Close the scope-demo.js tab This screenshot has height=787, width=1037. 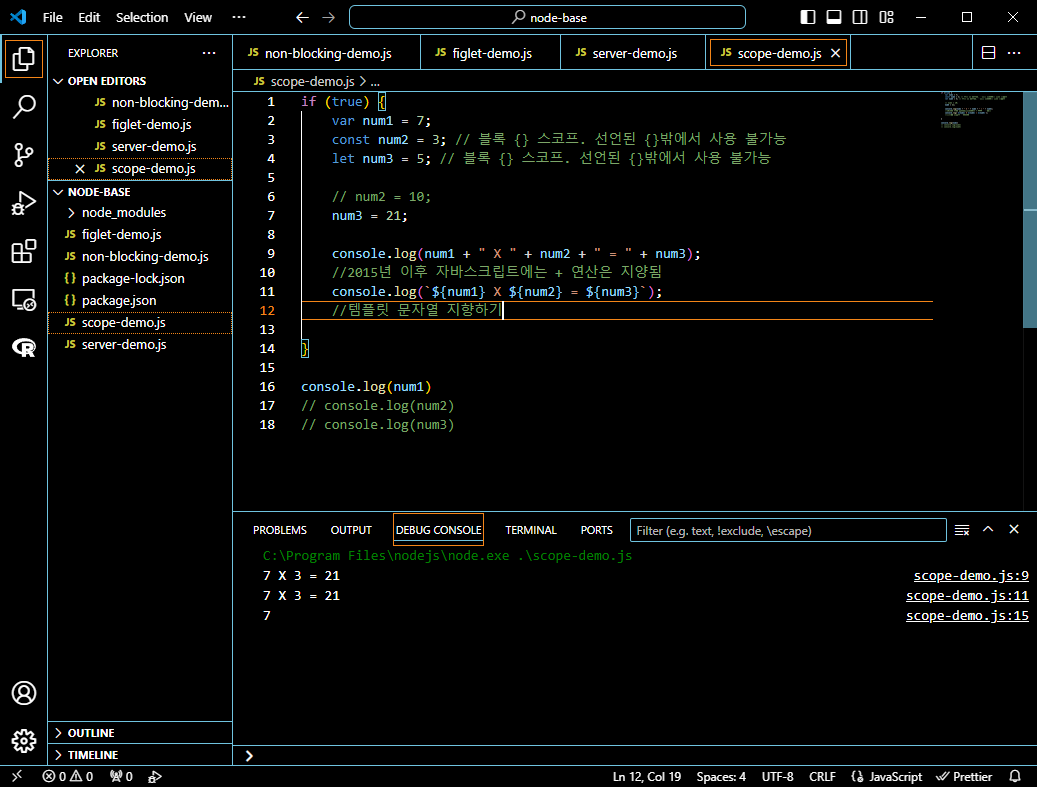835,53
